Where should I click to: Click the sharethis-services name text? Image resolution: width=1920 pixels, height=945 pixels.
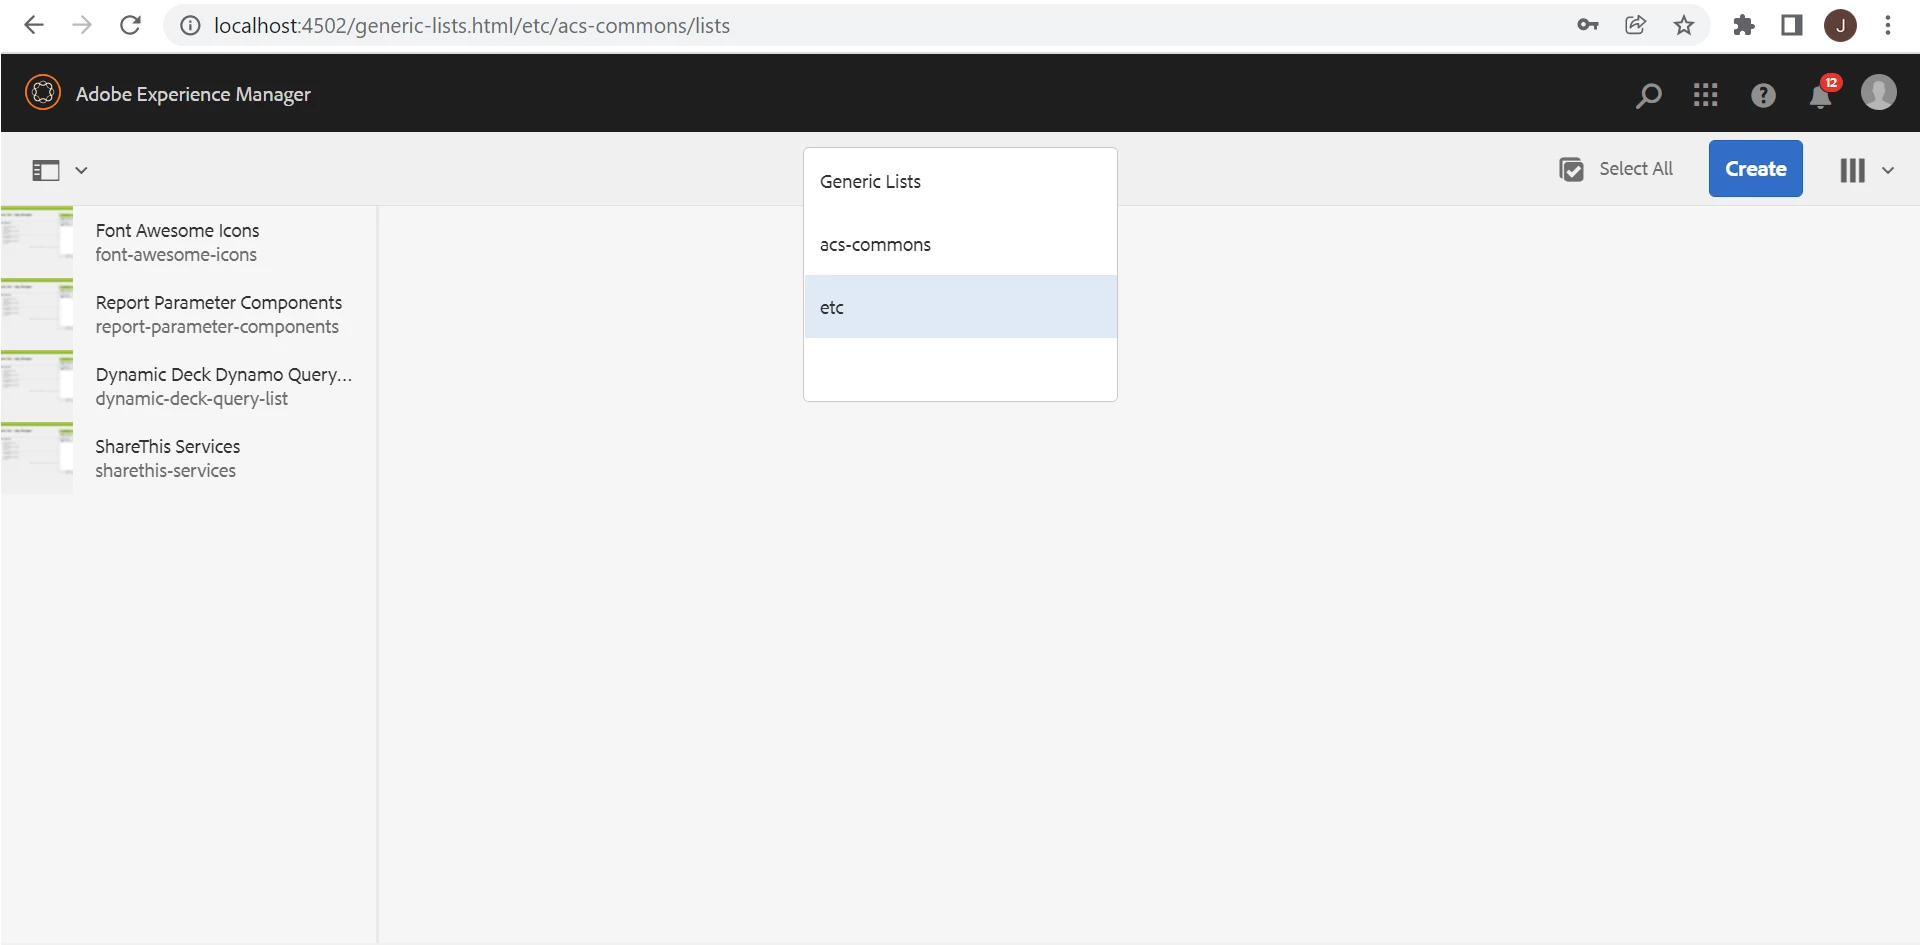tap(166, 471)
